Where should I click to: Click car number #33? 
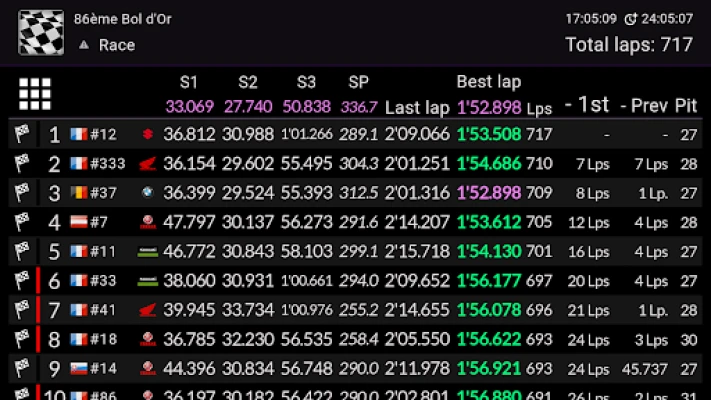point(103,280)
